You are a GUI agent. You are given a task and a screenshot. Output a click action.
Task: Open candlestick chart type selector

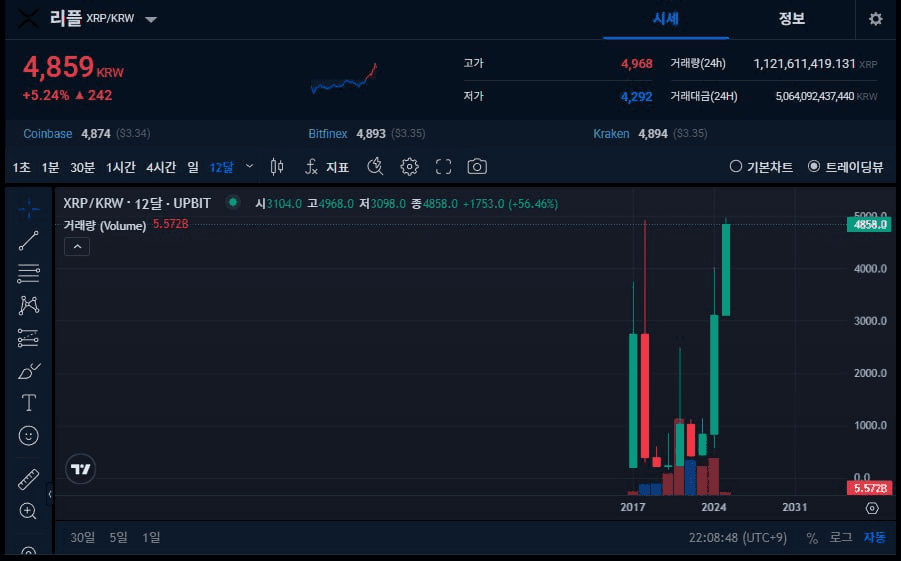(277, 167)
